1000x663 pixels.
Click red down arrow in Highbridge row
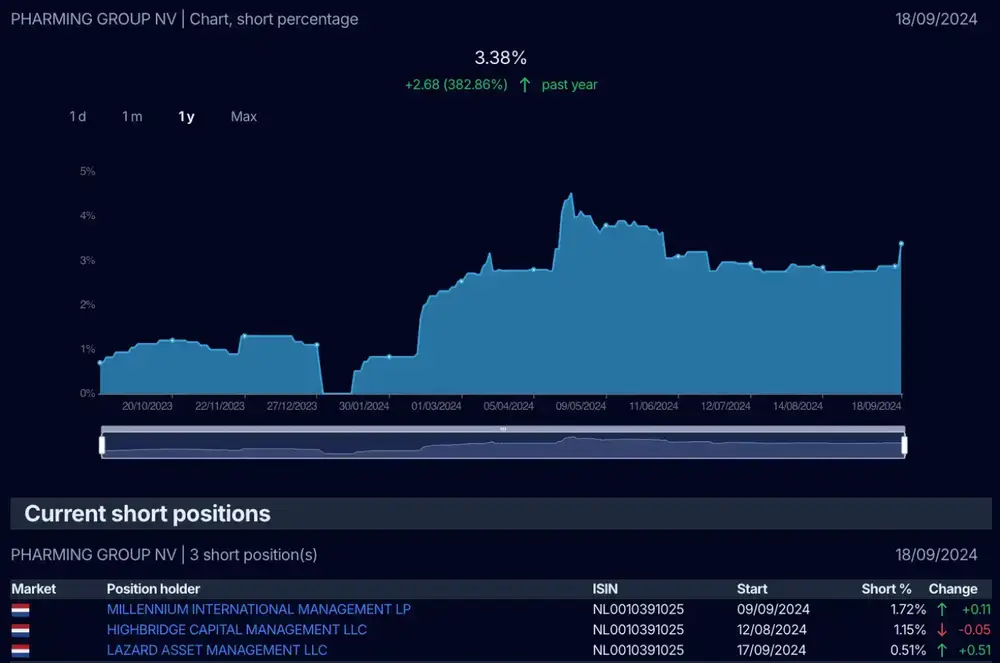tap(942, 630)
